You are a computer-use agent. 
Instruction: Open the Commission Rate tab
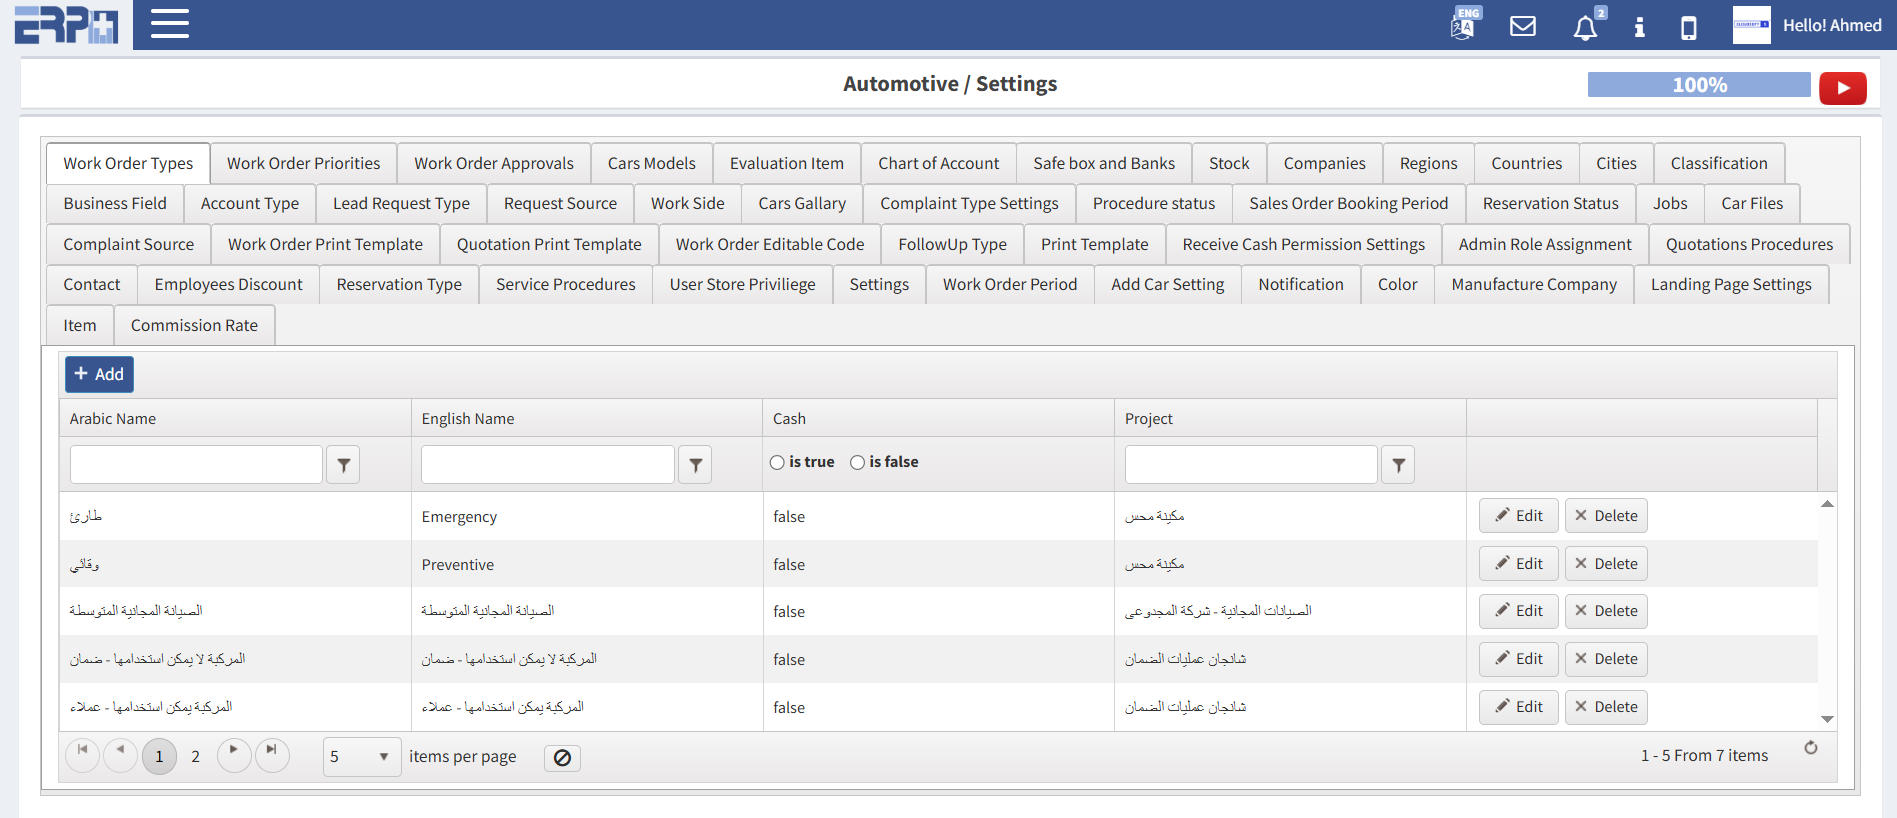point(194,325)
